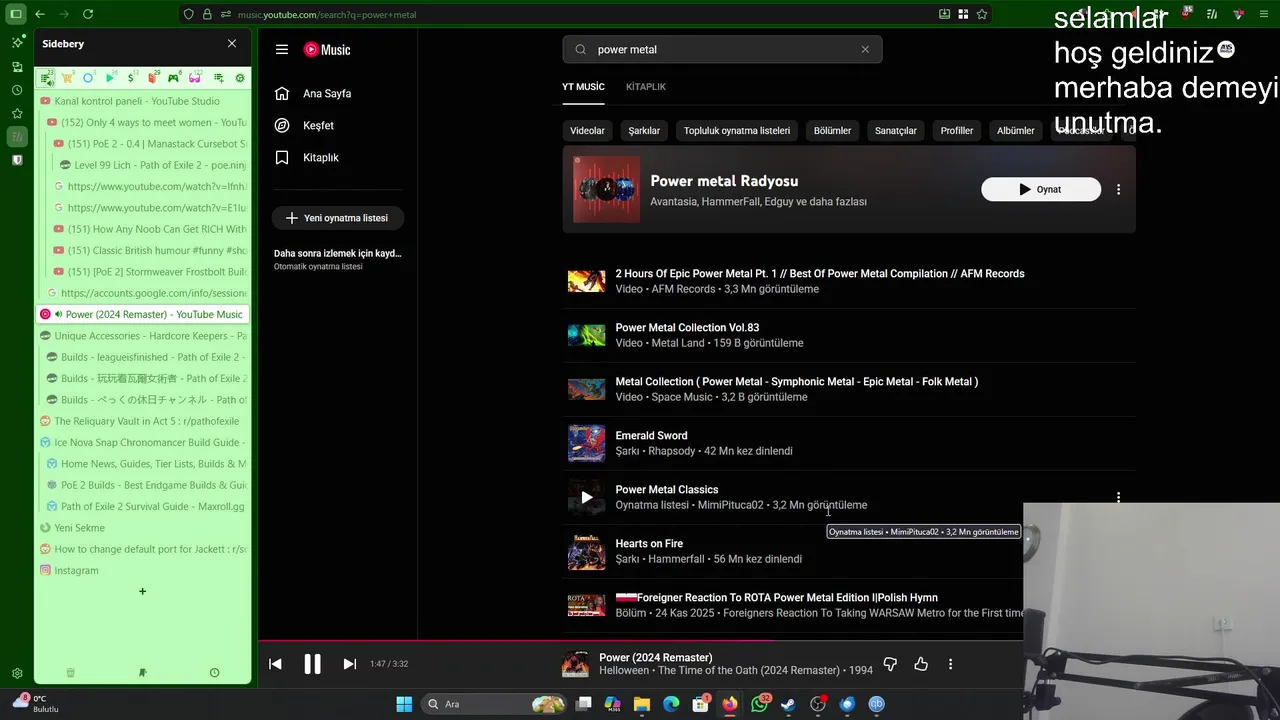
Task: Filter results by Şarkılar chip
Action: [644, 130]
